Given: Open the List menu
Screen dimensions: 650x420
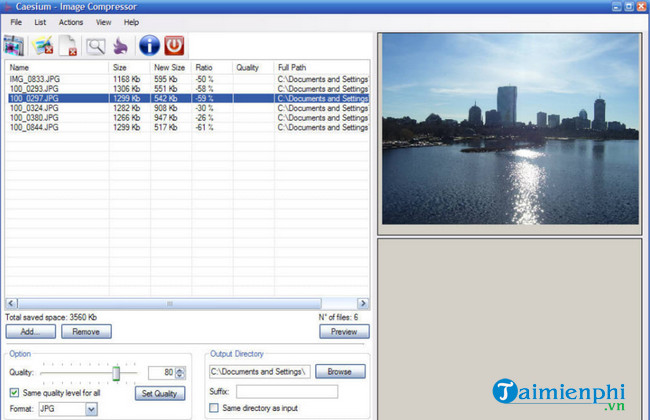Looking at the screenshot, I should [x=40, y=22].
